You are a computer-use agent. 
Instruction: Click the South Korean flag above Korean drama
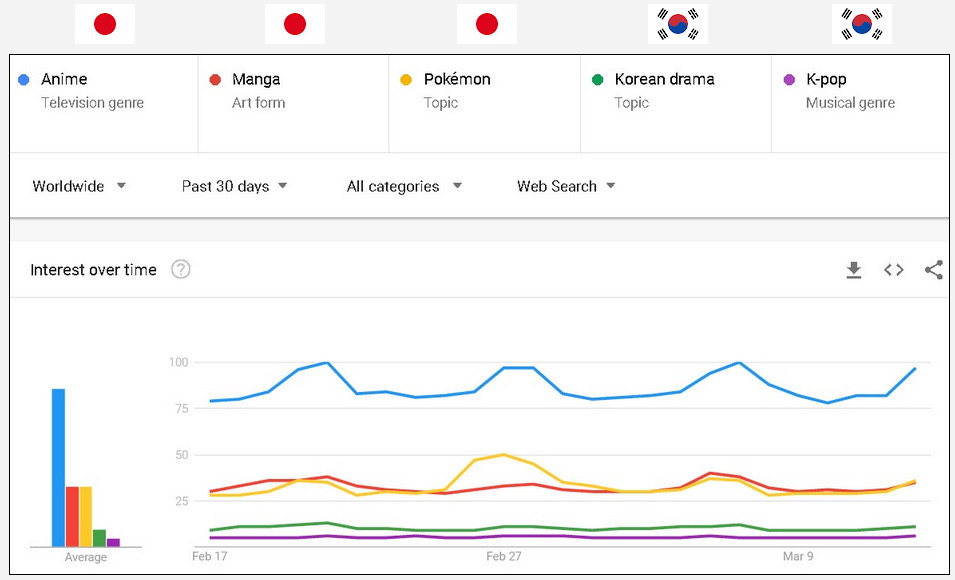click(x=677, y=24)
